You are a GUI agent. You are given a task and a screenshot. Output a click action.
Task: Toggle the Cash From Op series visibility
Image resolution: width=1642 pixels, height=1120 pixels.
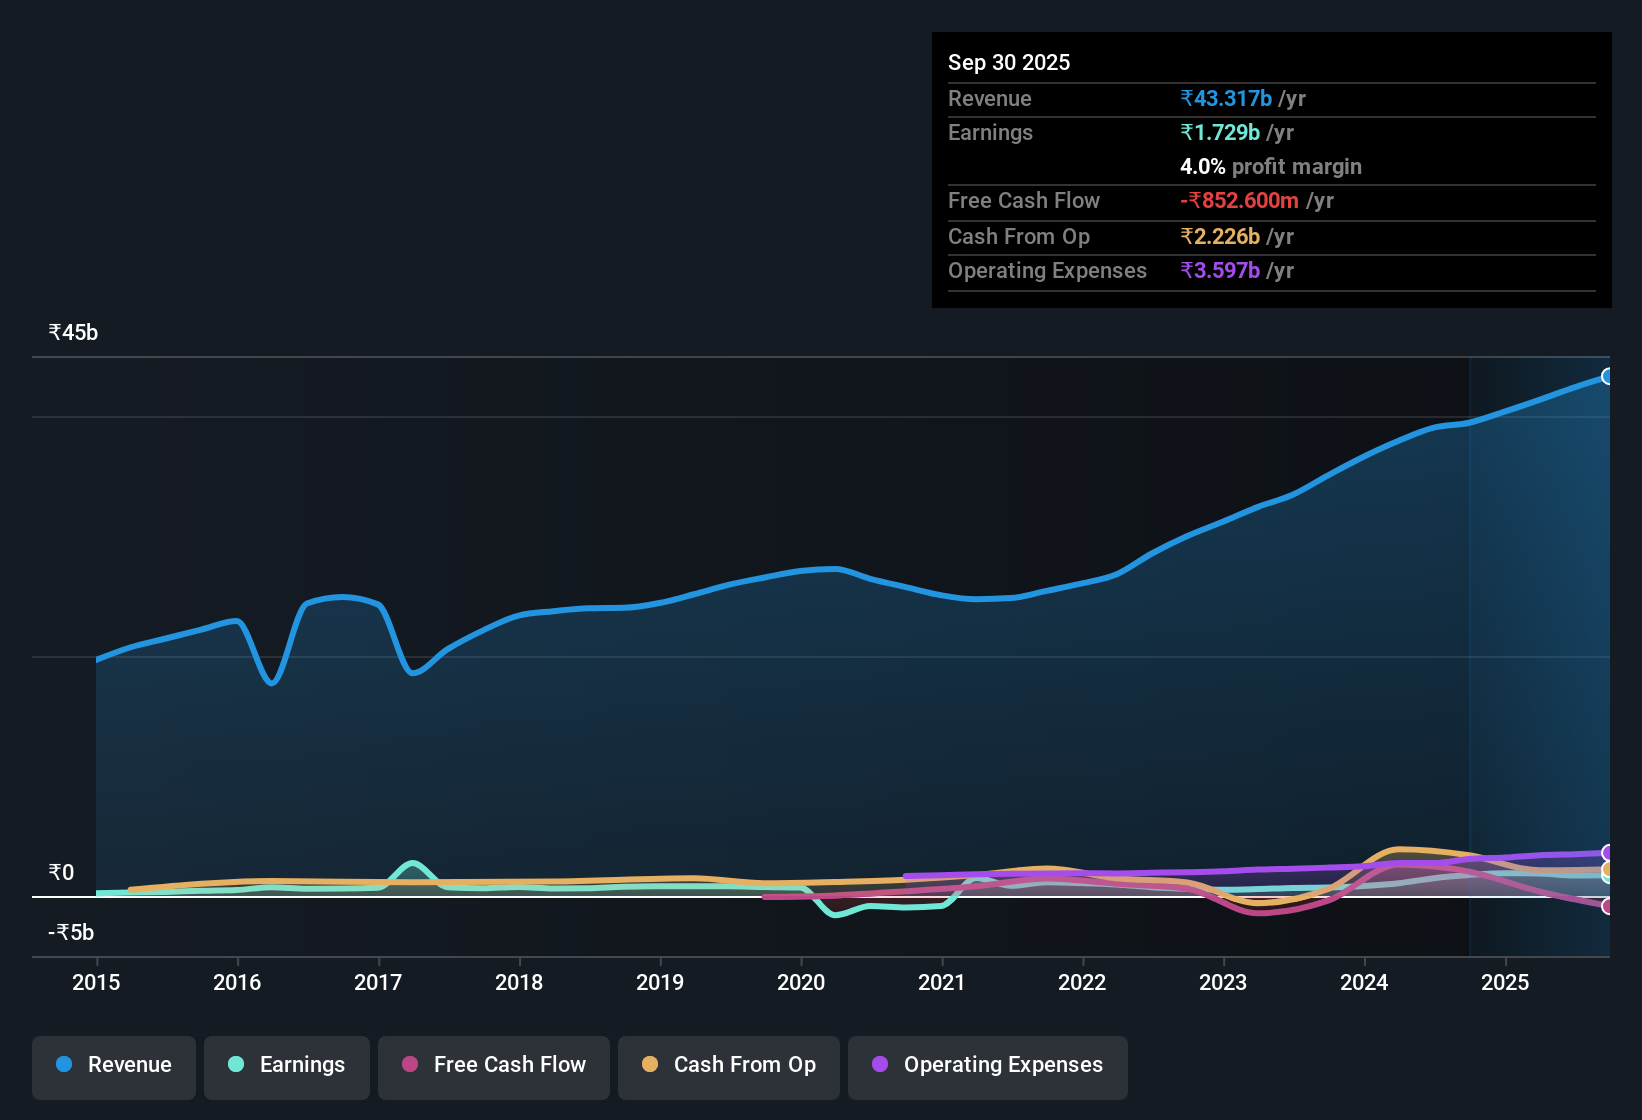tap(728, 1065)
